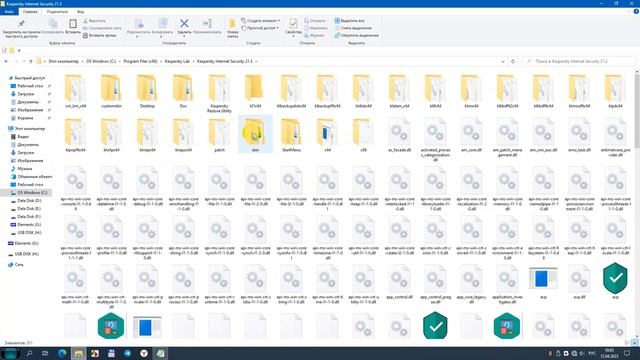Select Музыка in the navigation pane
This screenshot has width=640, height=360.
coord(24,169)
